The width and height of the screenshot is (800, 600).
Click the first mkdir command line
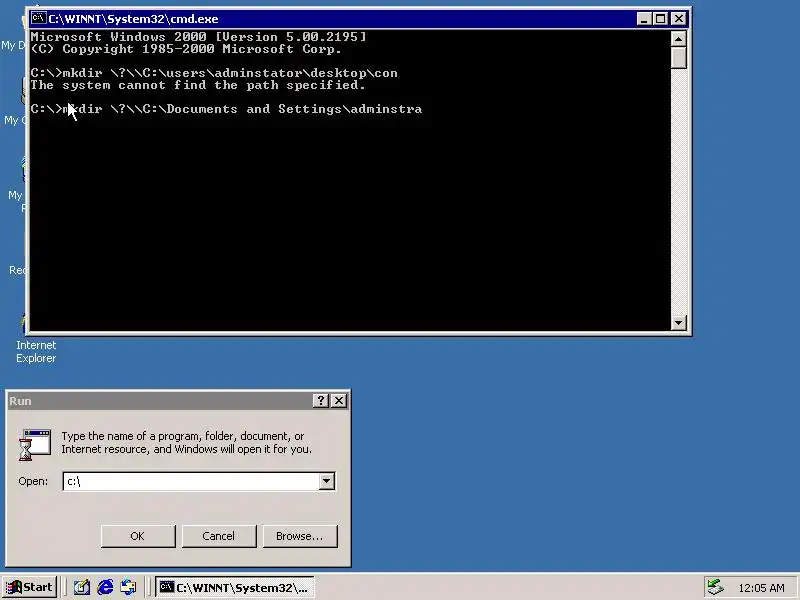click(x=214, y=73)
